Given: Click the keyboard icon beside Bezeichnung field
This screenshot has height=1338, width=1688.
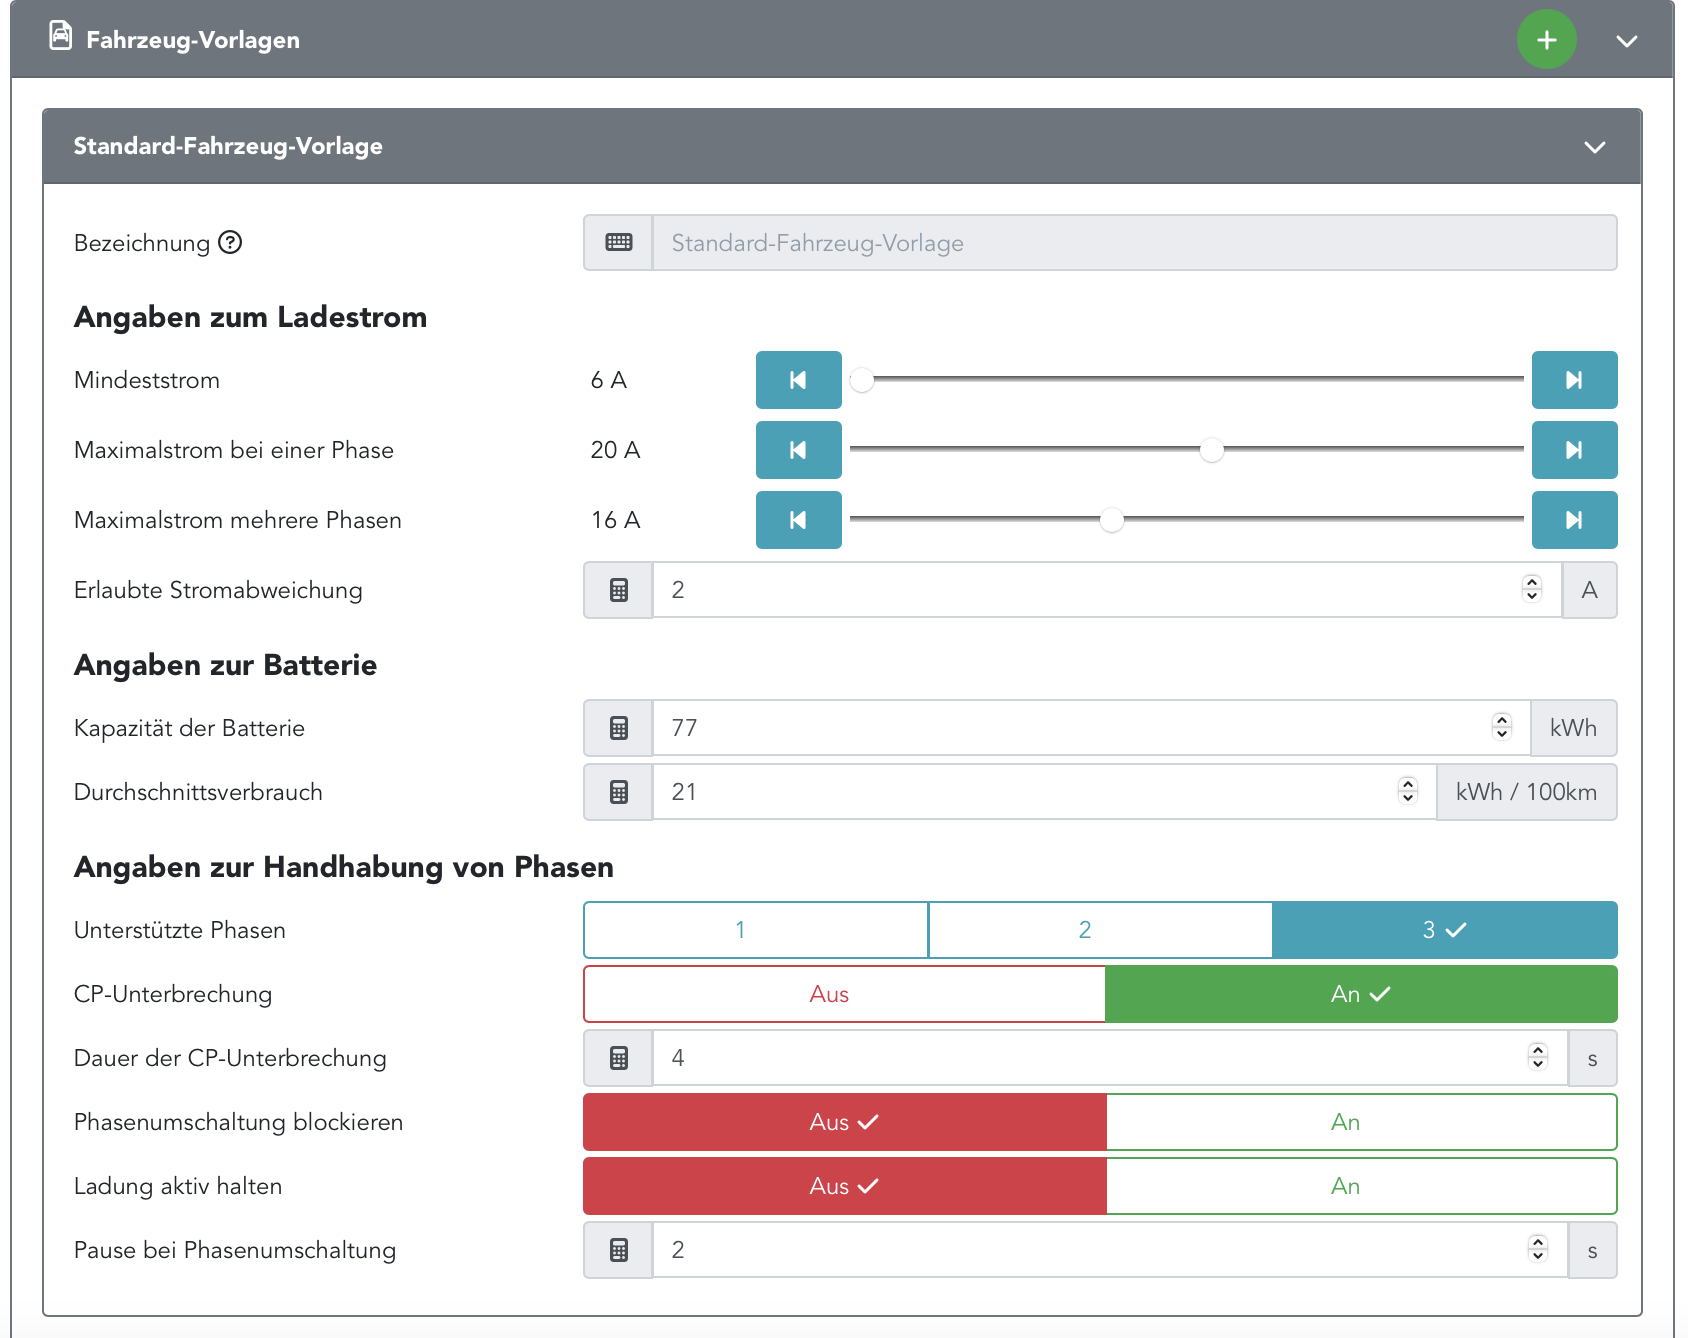Looking at the screenshot, I should (x=619, y=243).
